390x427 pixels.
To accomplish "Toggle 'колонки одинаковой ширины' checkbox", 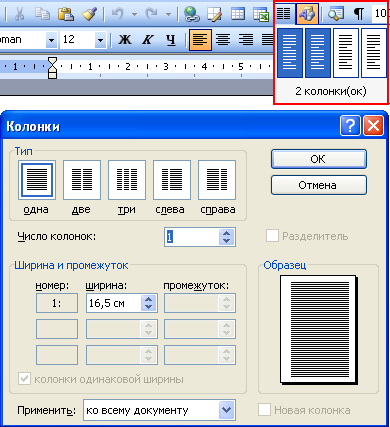I will 24,379.
